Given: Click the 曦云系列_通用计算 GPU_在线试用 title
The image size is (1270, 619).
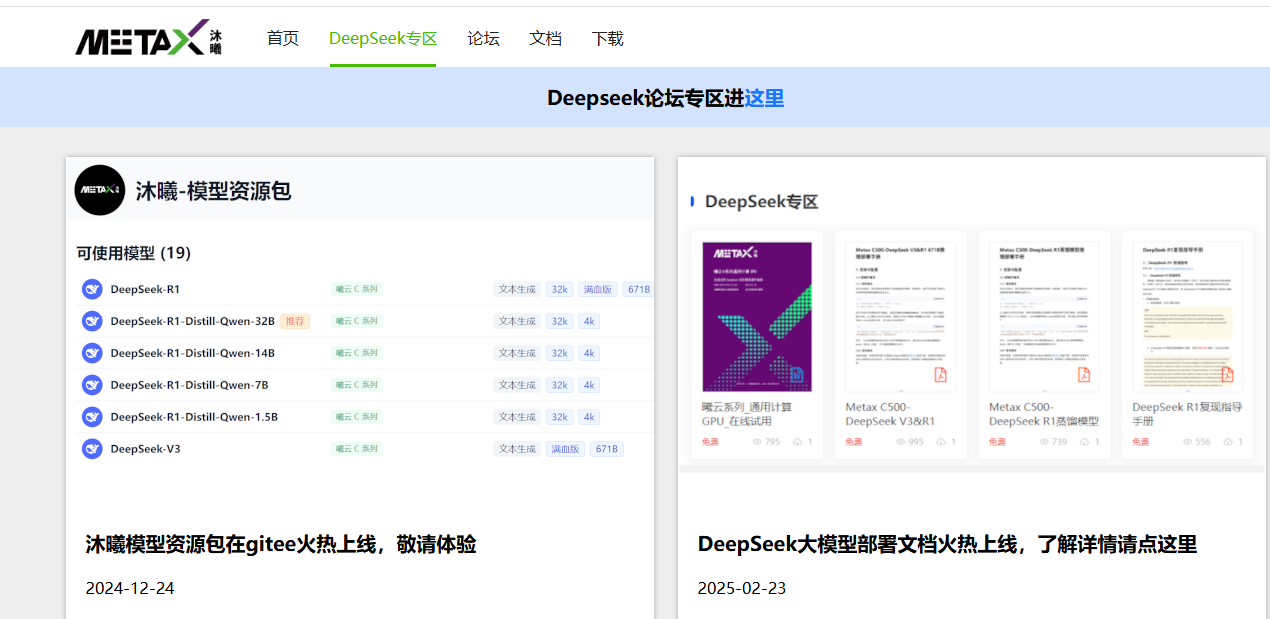Looking at the screenshot, I should point(747,414).
